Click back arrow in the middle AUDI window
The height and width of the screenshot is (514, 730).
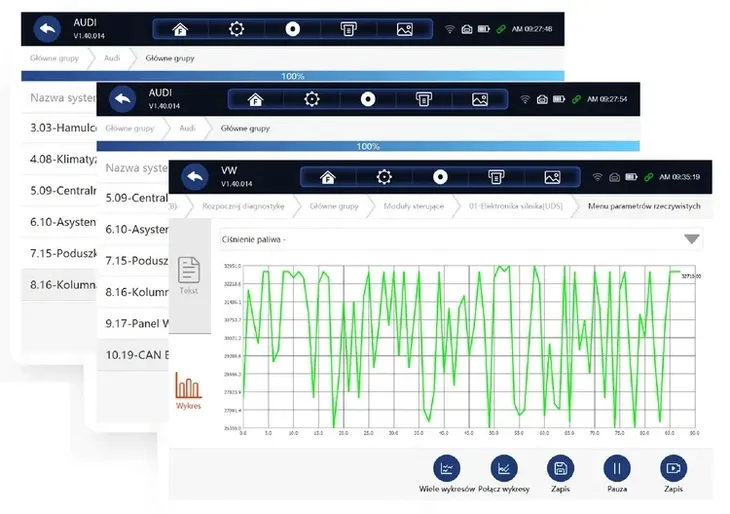[122, 99]
